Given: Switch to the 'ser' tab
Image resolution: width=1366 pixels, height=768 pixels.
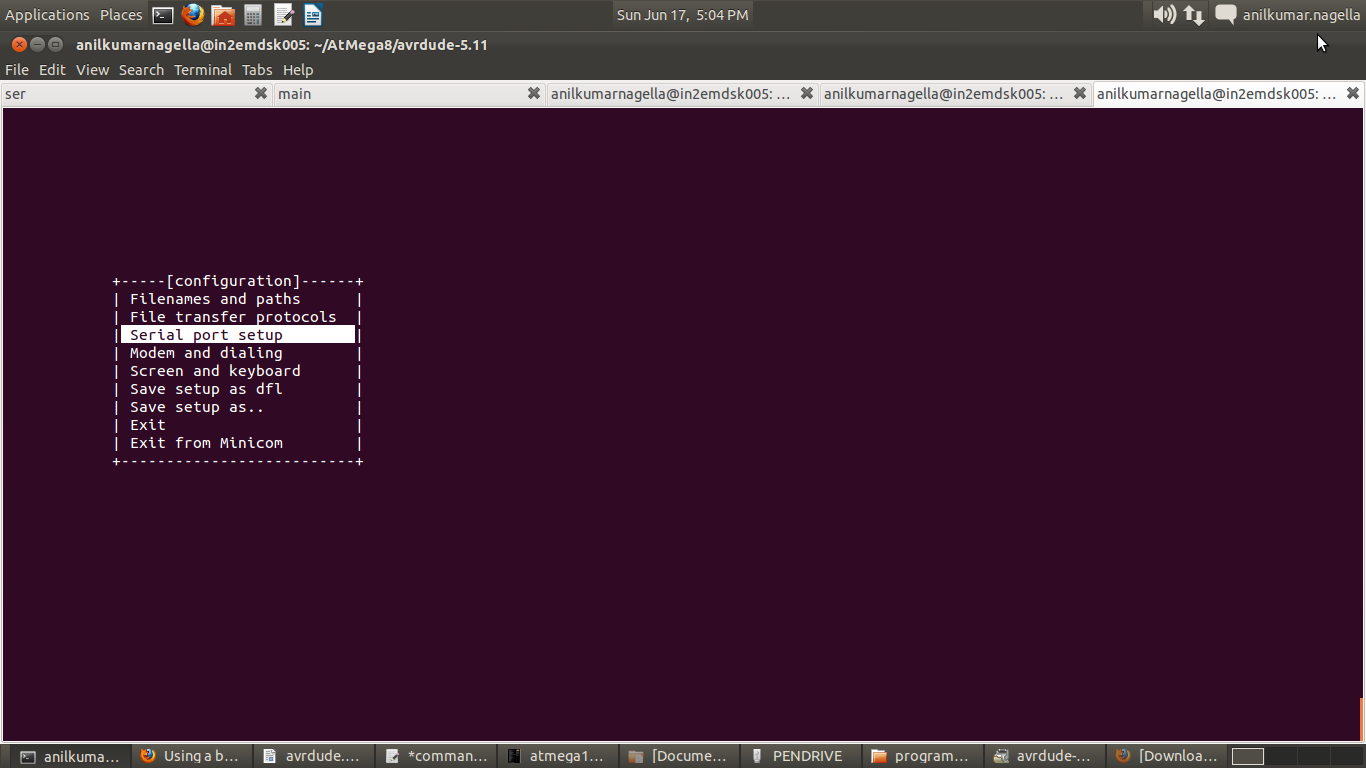Looking at the screenshot, I should tap(136, 94).
